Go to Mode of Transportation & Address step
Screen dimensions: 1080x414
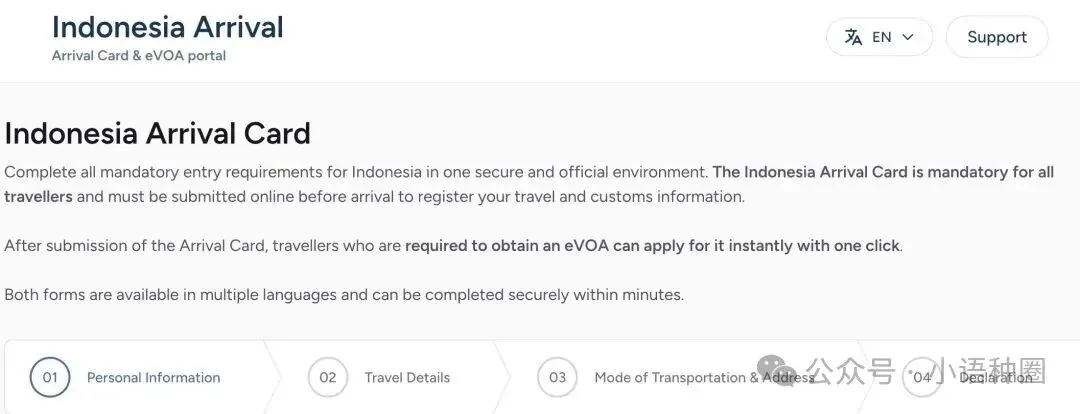point(690,377)
